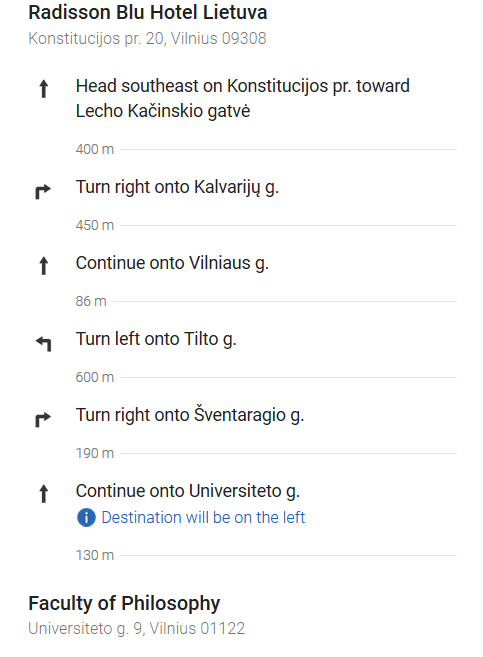Viewport: 483px width, 657px height.
Task: Click the straight arrow beside Vilniaus g. step
Action: point(44,266)
